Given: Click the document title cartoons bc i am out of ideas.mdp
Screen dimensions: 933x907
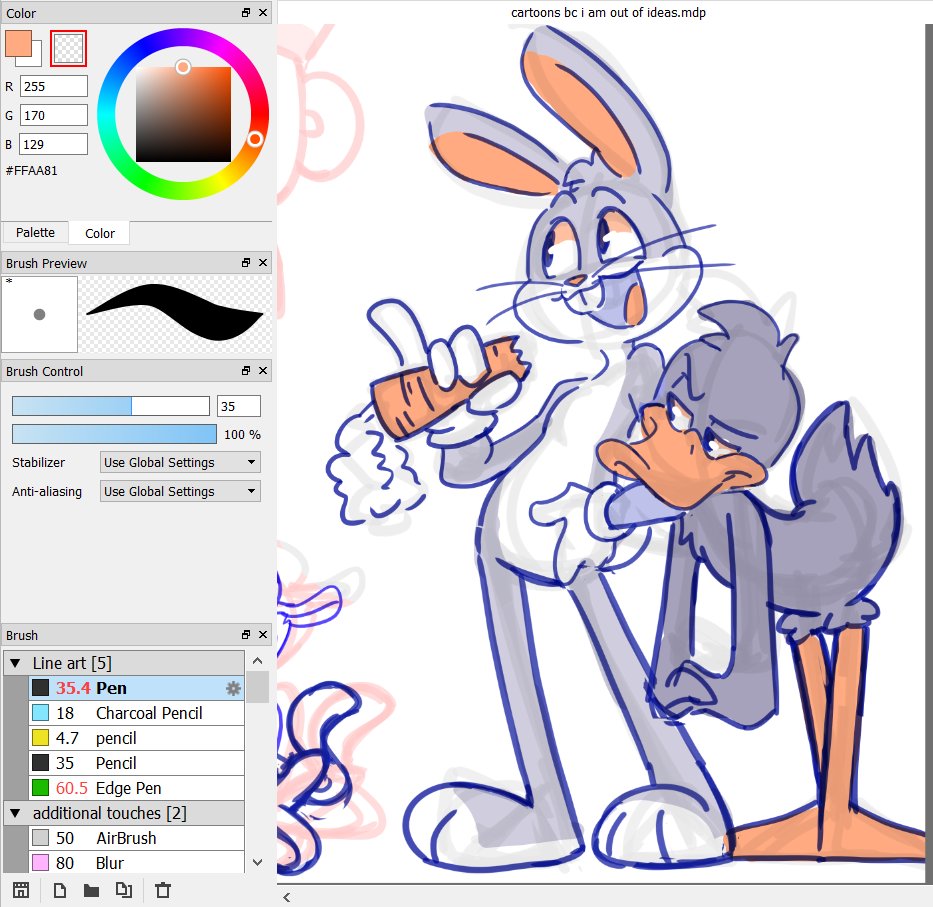Looking at the screenshot, I should (x=608, y=12).
